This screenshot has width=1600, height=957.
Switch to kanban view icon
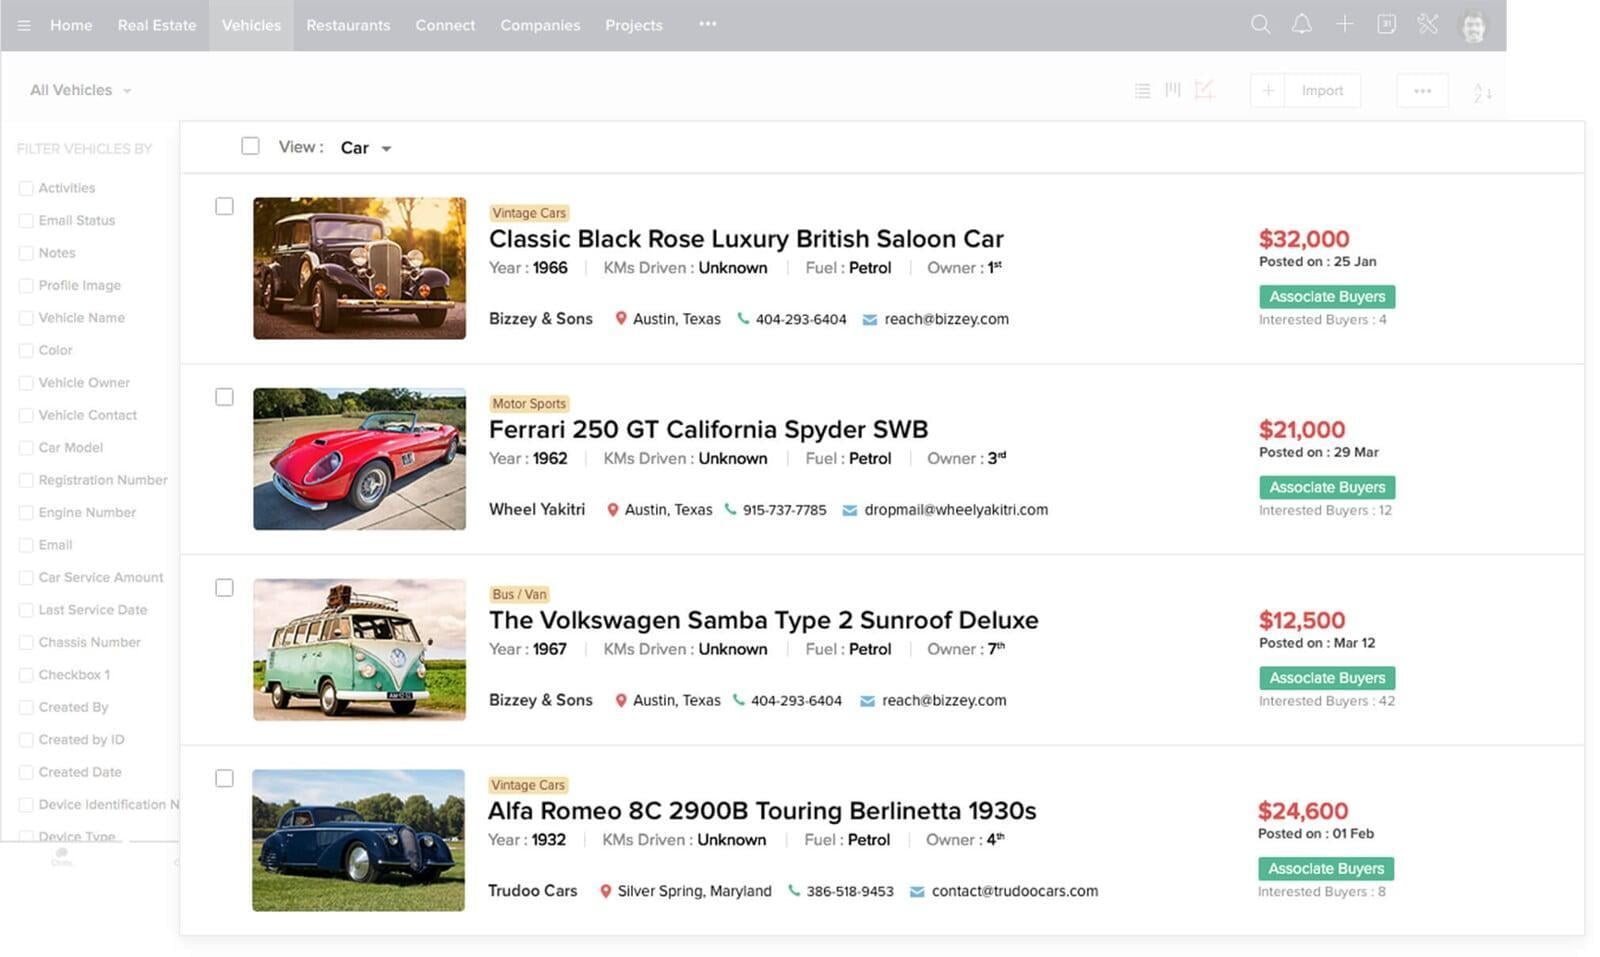(x=1173, y=91)
